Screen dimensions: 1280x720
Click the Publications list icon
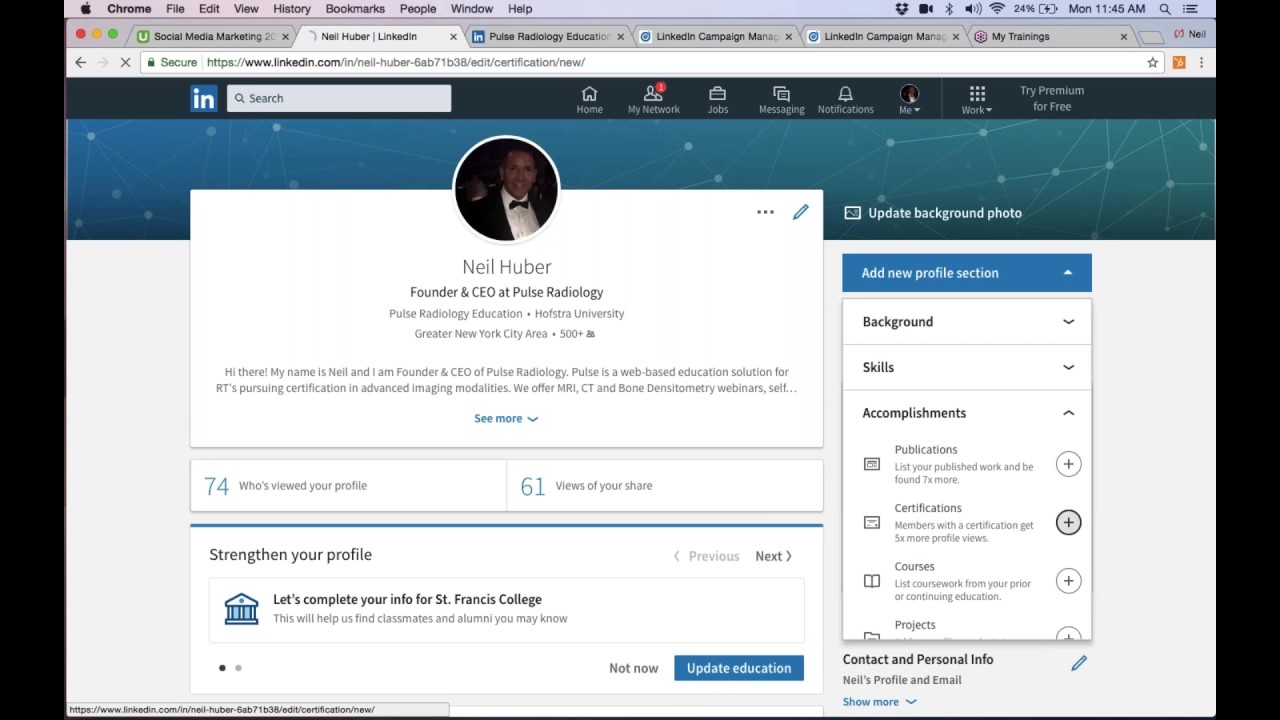tap(872, 464)
